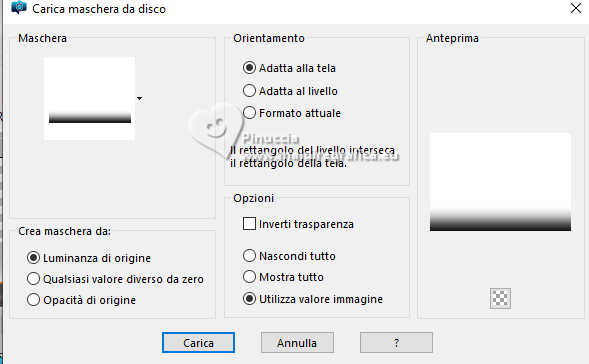Select Mostra tutto option

249,277
